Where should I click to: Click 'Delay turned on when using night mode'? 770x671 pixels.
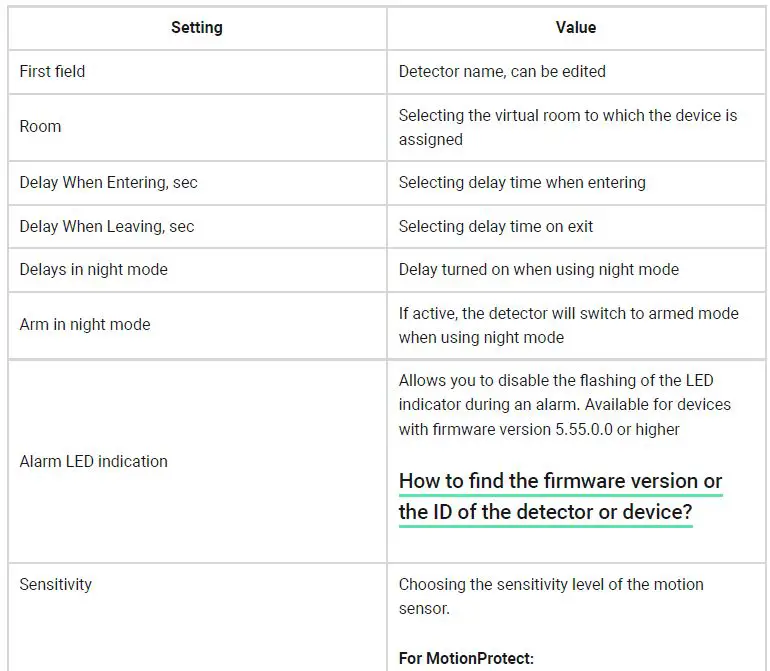pos(538,269)
